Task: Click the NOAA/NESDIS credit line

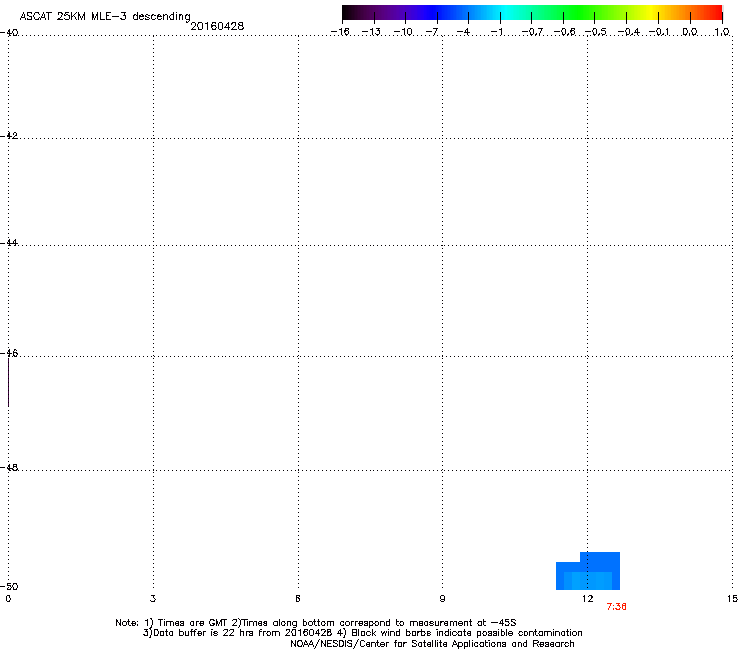Action: [432, 644]
